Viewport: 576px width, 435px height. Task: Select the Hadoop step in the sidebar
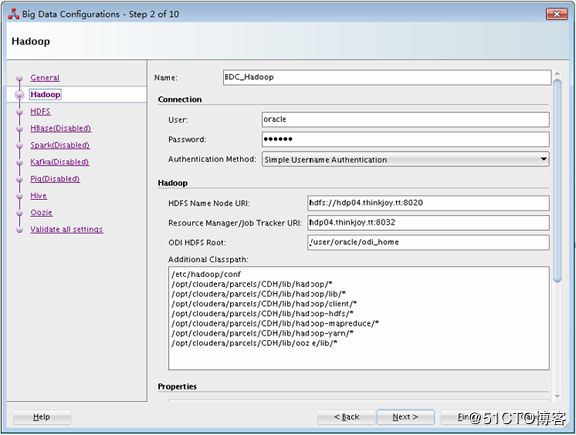45,94
